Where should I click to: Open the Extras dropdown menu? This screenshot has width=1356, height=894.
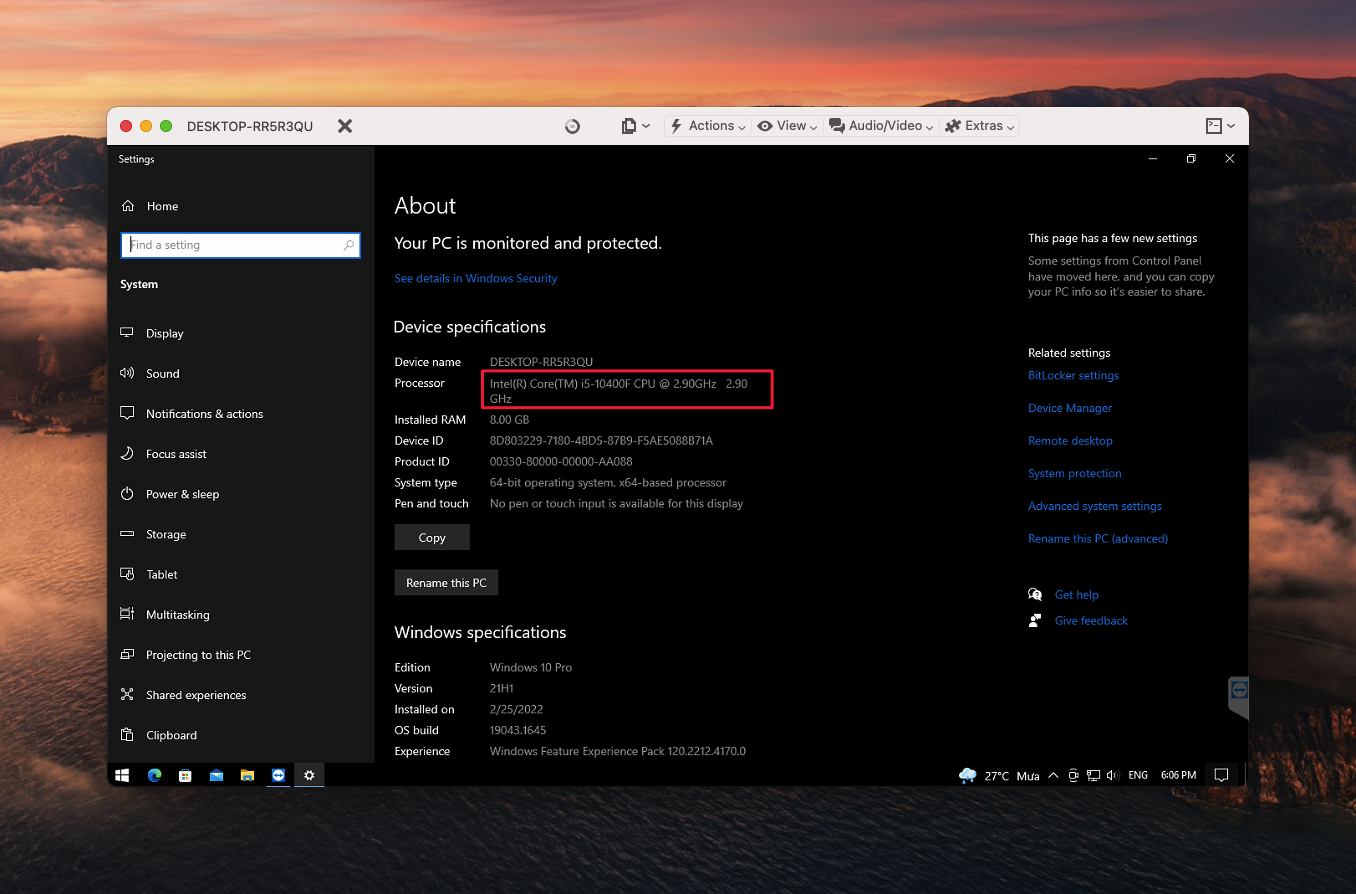[980, 126]
